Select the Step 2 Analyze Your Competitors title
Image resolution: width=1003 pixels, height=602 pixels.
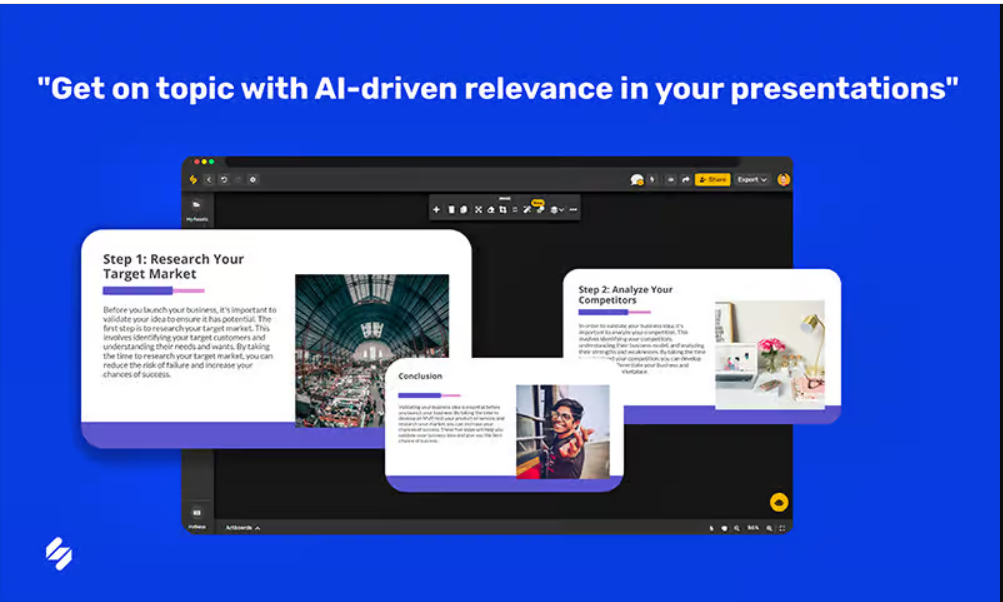626,294
